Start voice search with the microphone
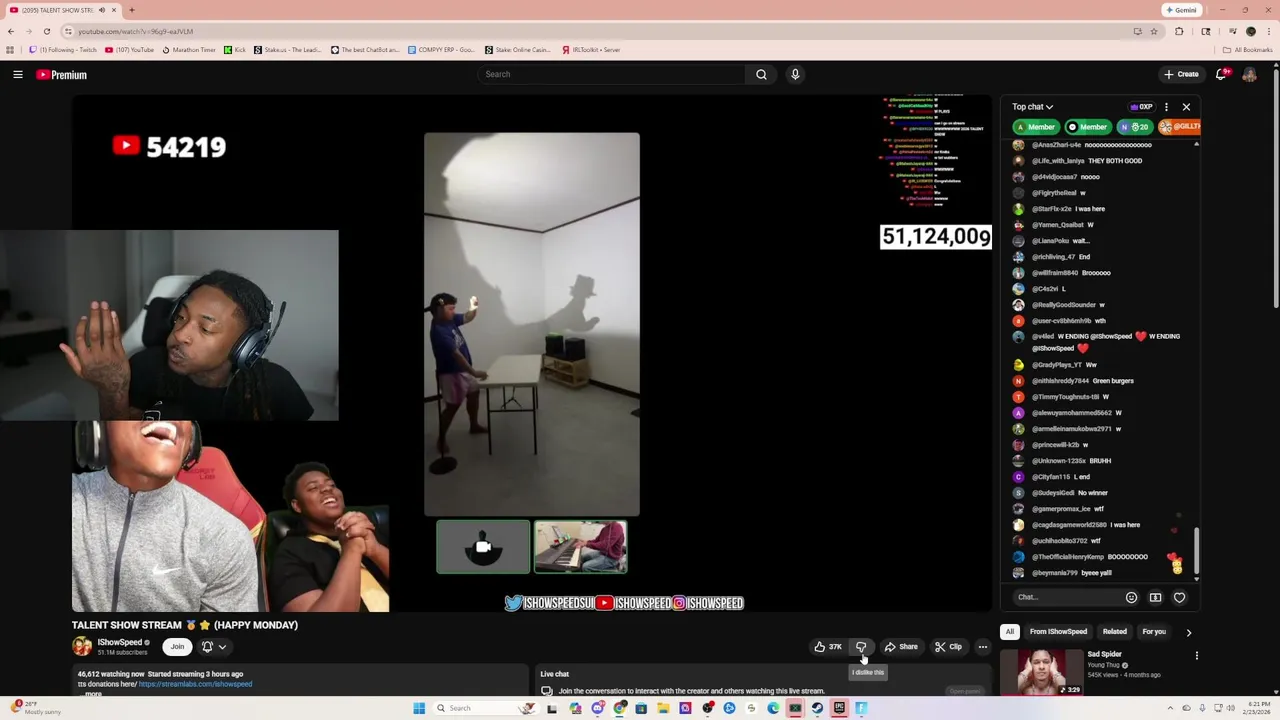The image size is (1280, 720). (x=795, y=74)
